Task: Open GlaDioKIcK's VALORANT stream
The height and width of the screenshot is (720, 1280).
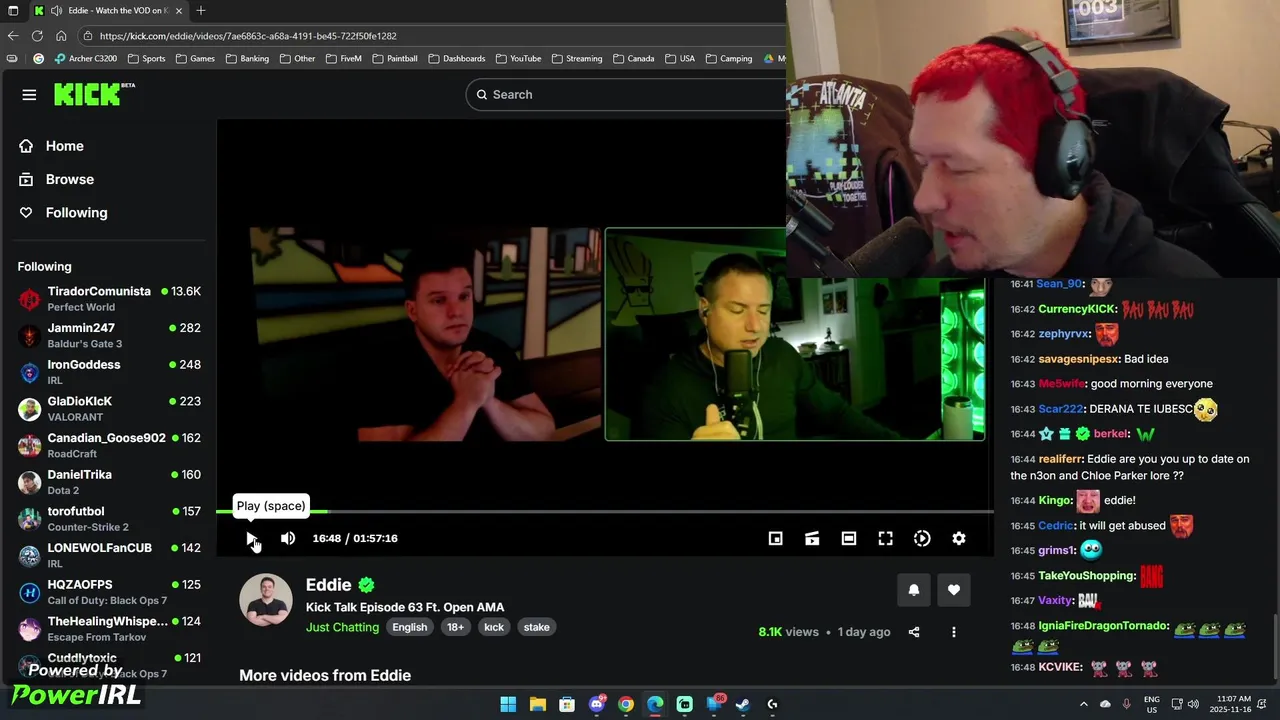Action: tap(108, 408)
